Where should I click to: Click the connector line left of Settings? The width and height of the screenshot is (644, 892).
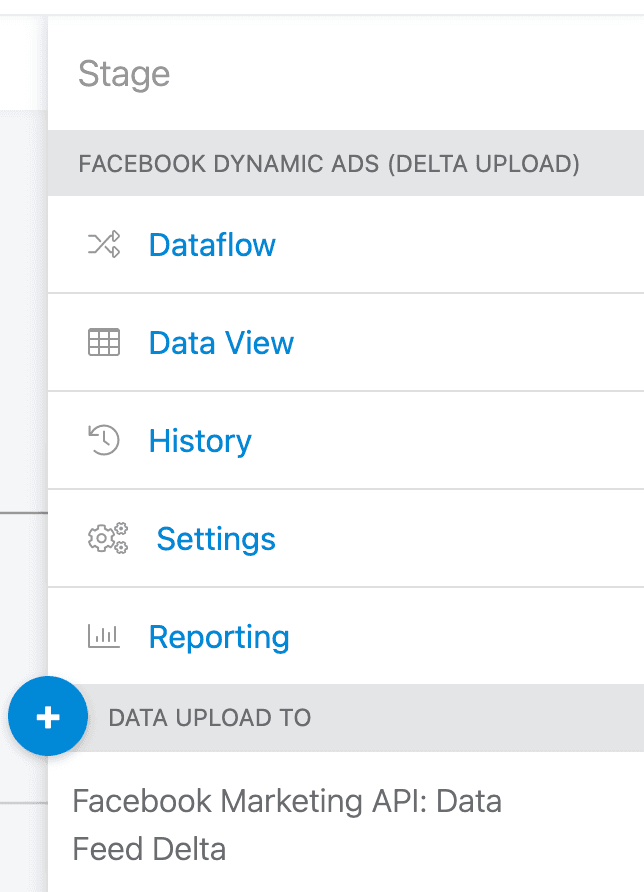point(22,513)
